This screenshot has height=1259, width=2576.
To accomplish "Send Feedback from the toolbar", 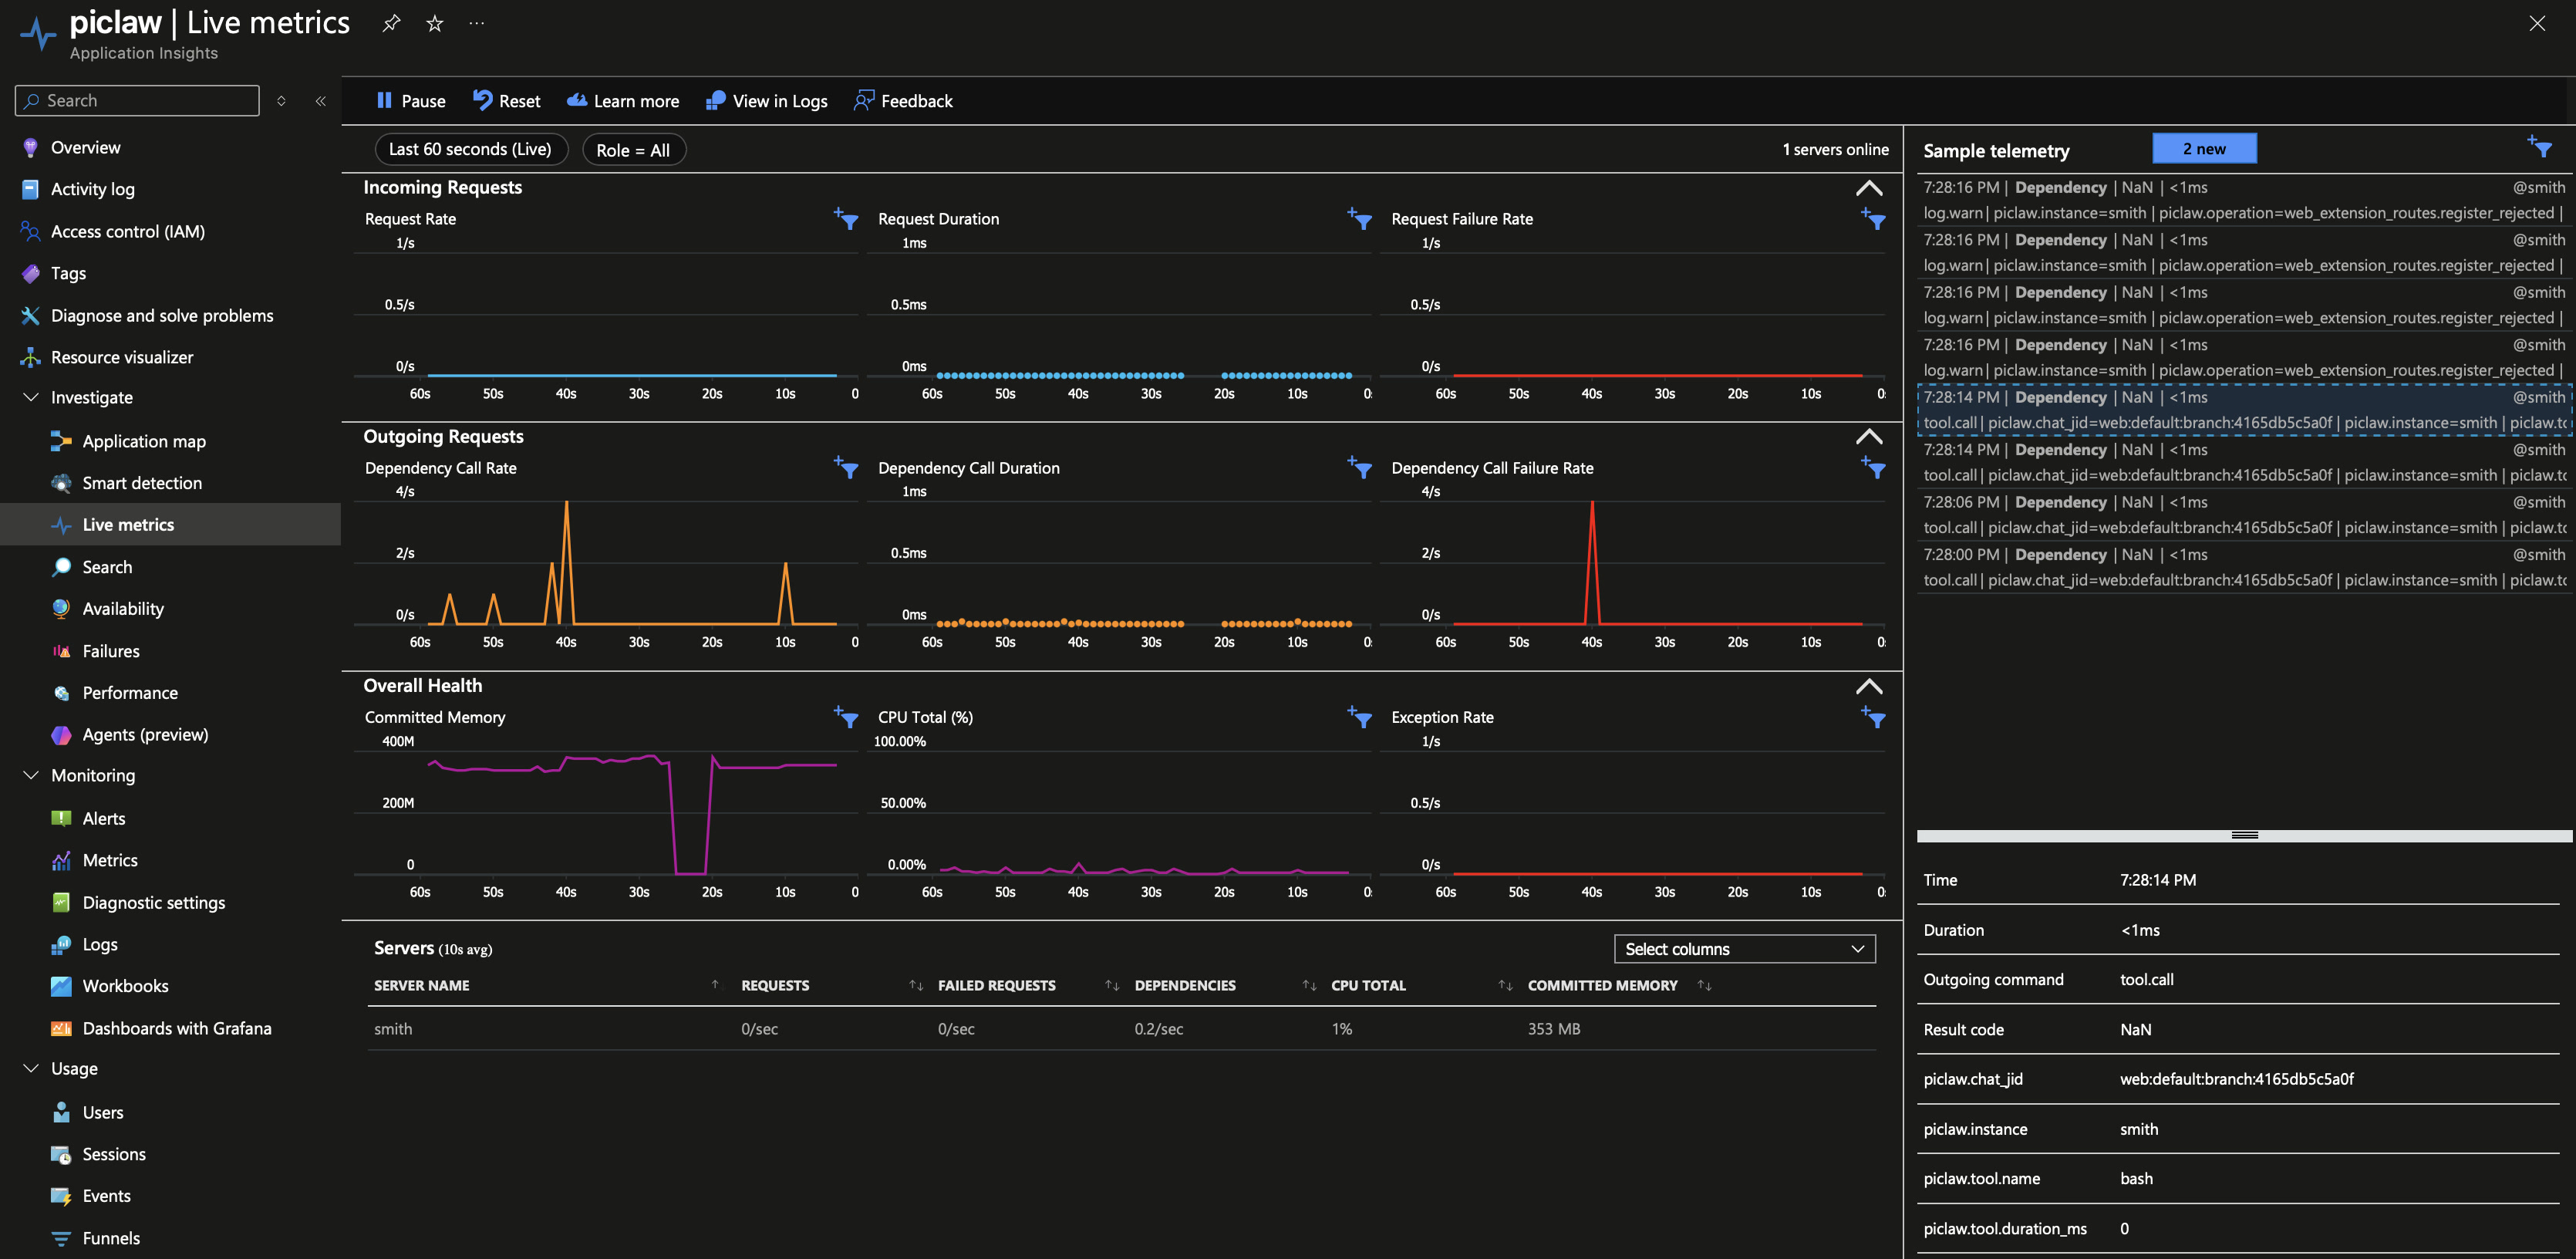I will (x=903, y=101).
